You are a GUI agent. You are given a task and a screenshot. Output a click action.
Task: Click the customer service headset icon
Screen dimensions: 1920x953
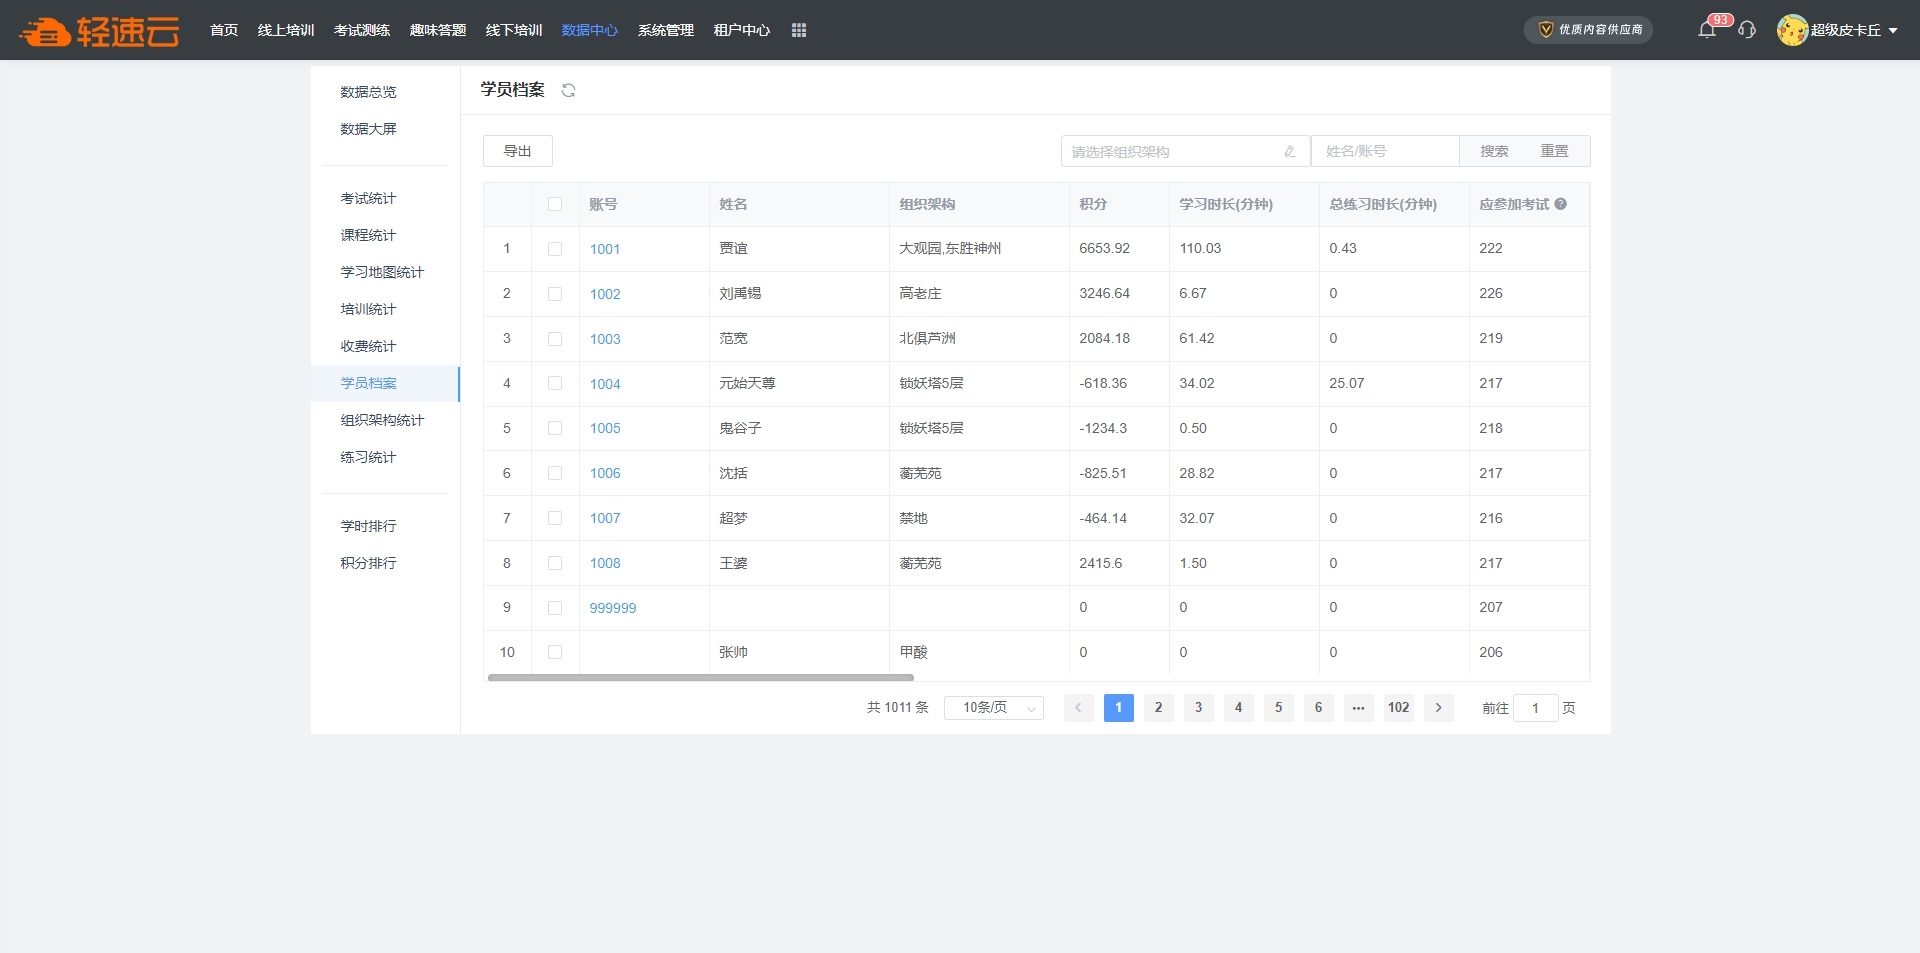coord(1747,30)
